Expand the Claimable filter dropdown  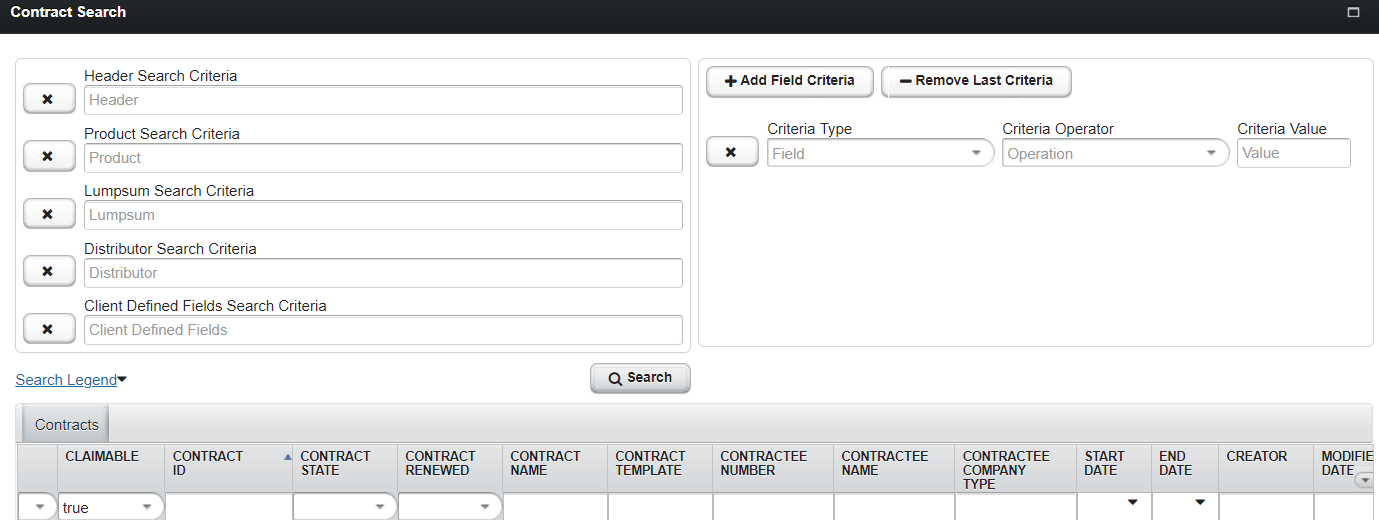[x=147, y=507]
